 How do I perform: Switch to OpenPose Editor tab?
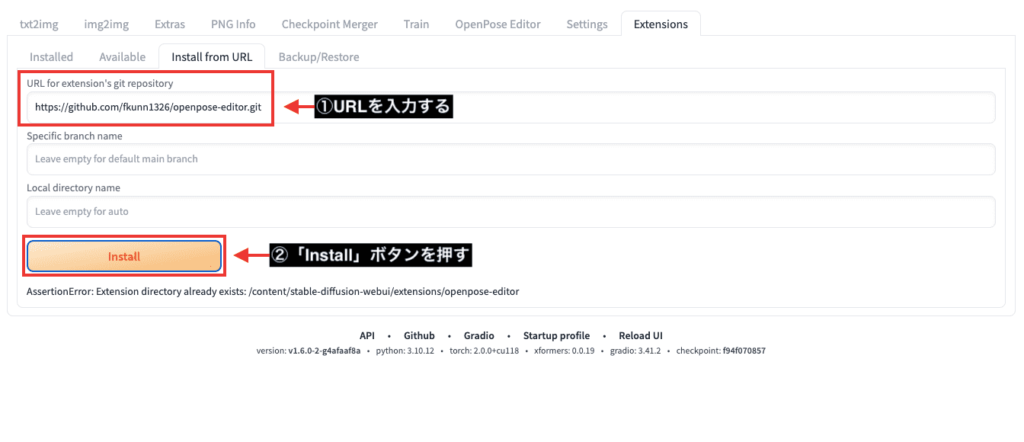pyautogui.click(x=498, y=24)
